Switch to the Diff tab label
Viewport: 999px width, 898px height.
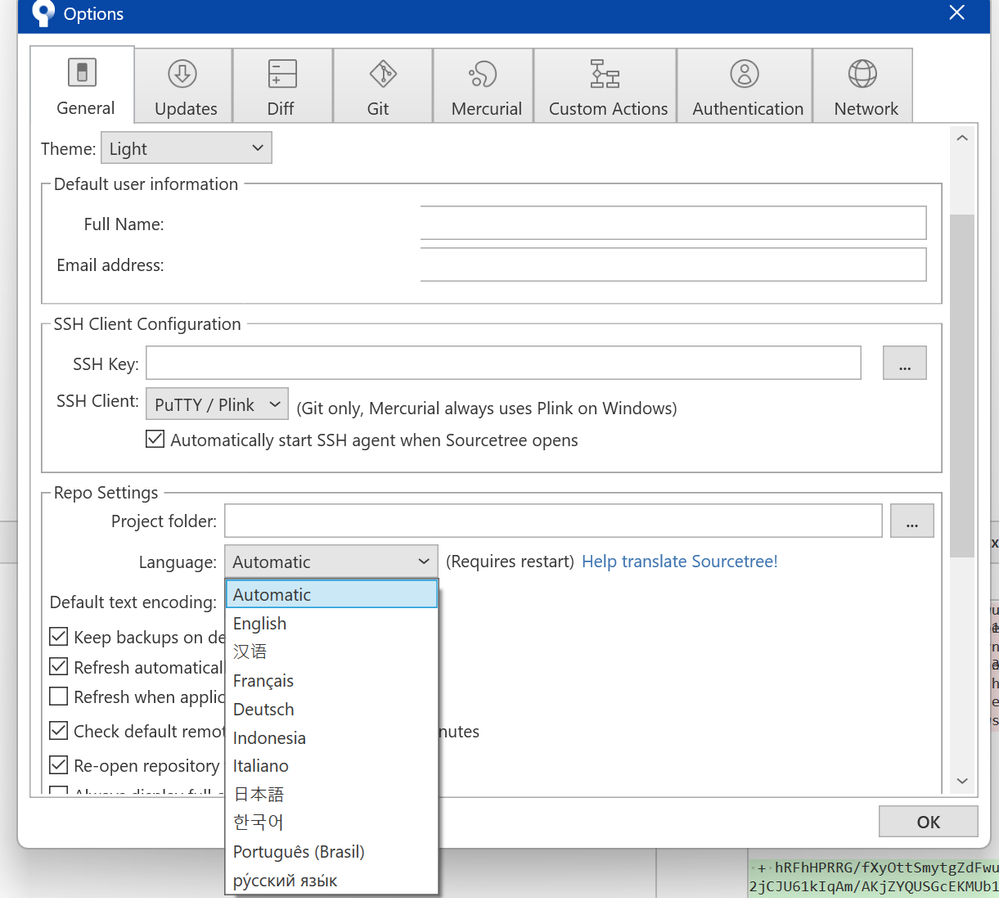tap(280, 109)
